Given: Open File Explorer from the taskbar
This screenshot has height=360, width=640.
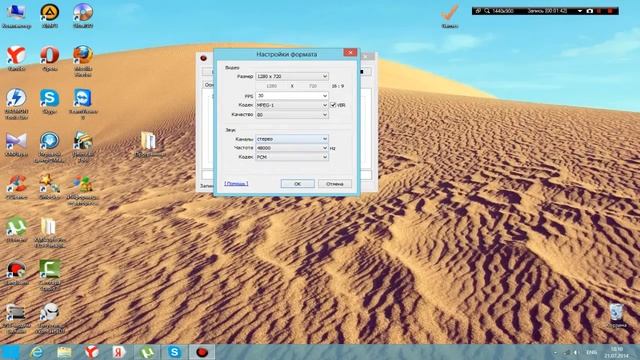Looking at the screenshot, I should (x=64, y=352).
